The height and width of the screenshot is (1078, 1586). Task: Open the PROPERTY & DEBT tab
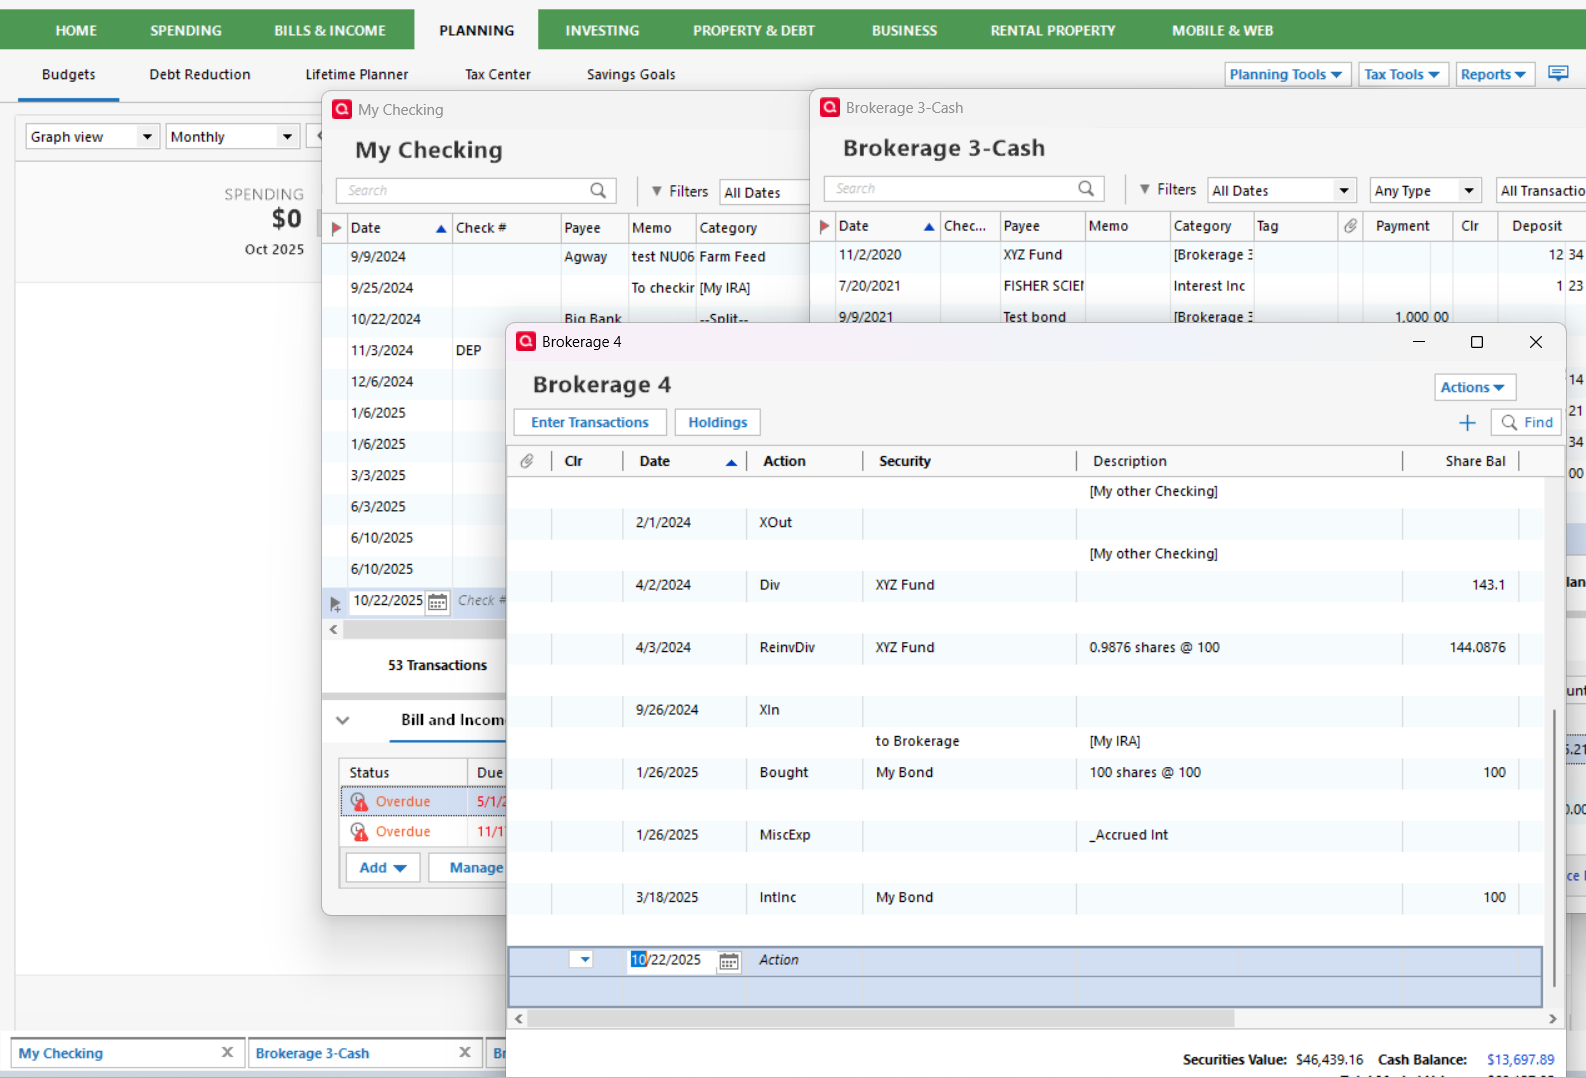754,30
